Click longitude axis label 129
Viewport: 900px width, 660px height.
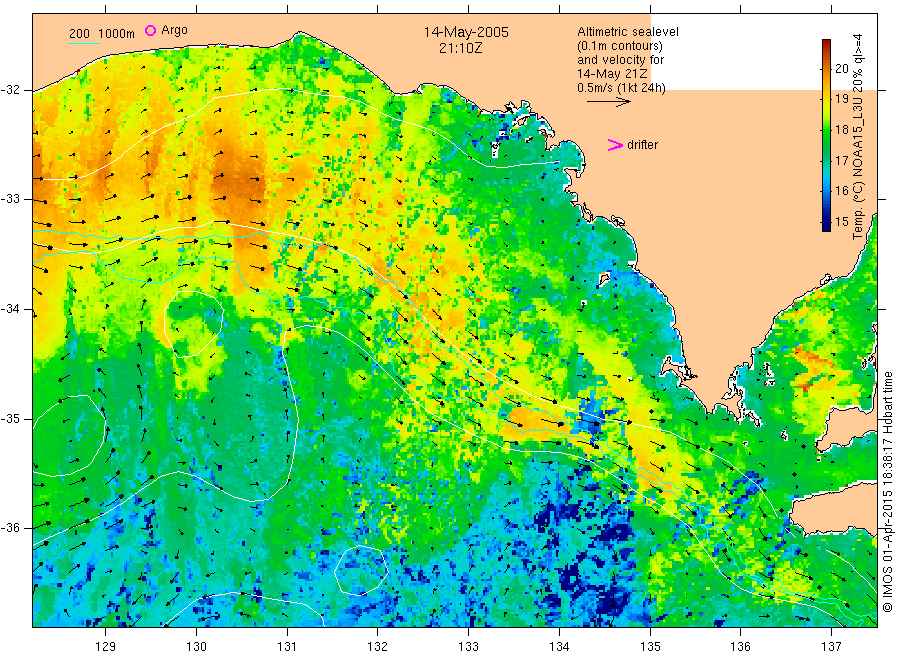[x=106, y=647]
